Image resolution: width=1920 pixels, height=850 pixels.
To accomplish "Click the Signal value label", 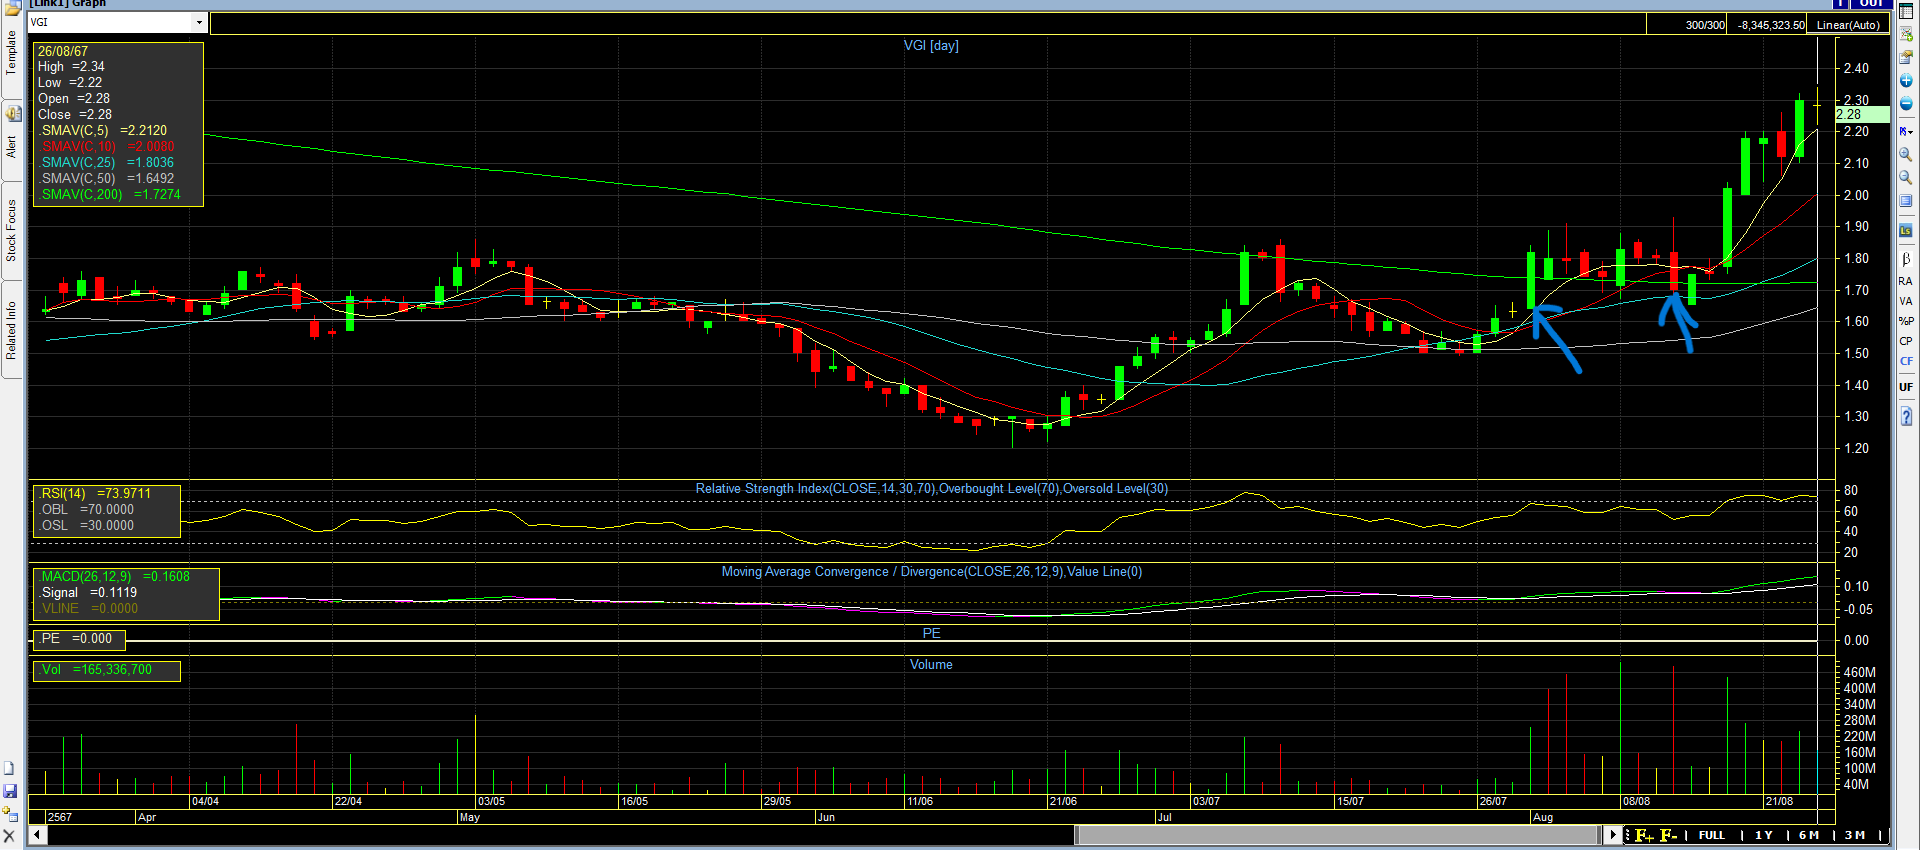I will (88, 592).
